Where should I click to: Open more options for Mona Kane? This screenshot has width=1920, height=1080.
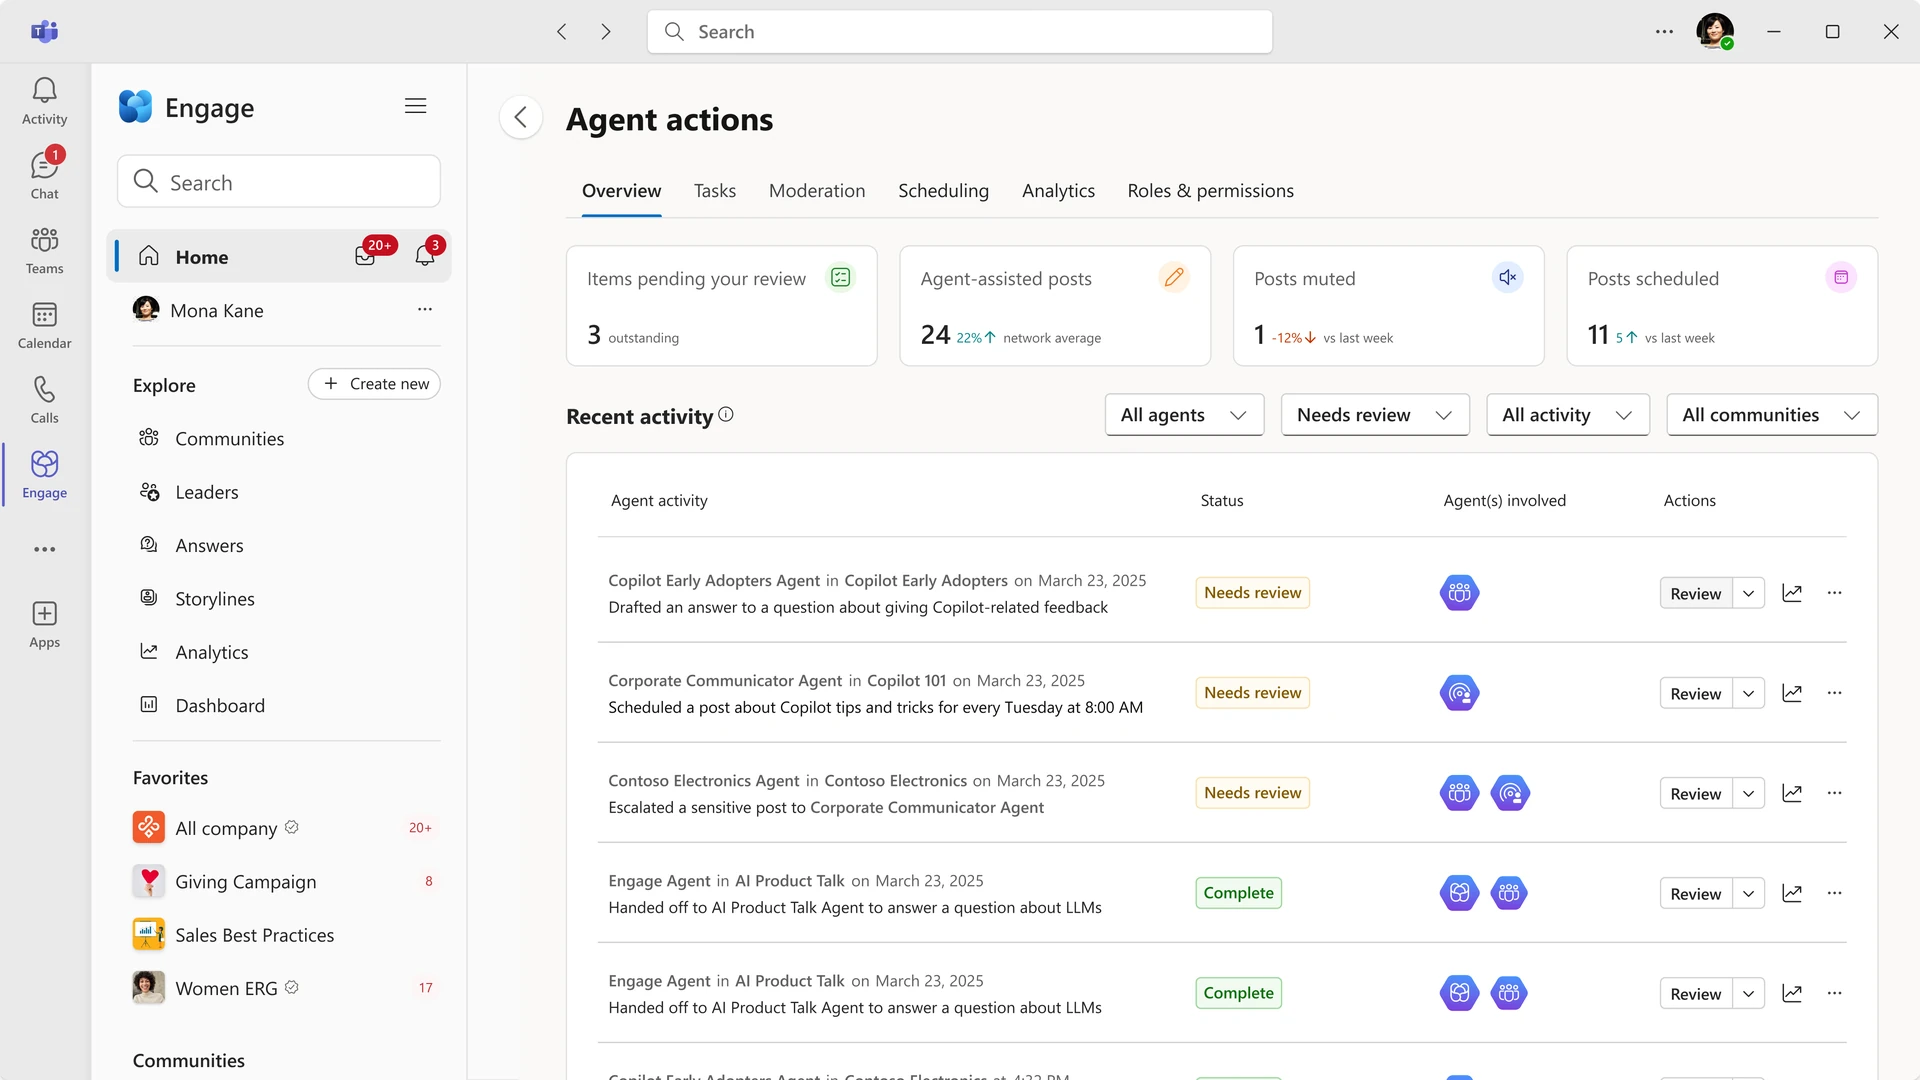pos(425,309)
